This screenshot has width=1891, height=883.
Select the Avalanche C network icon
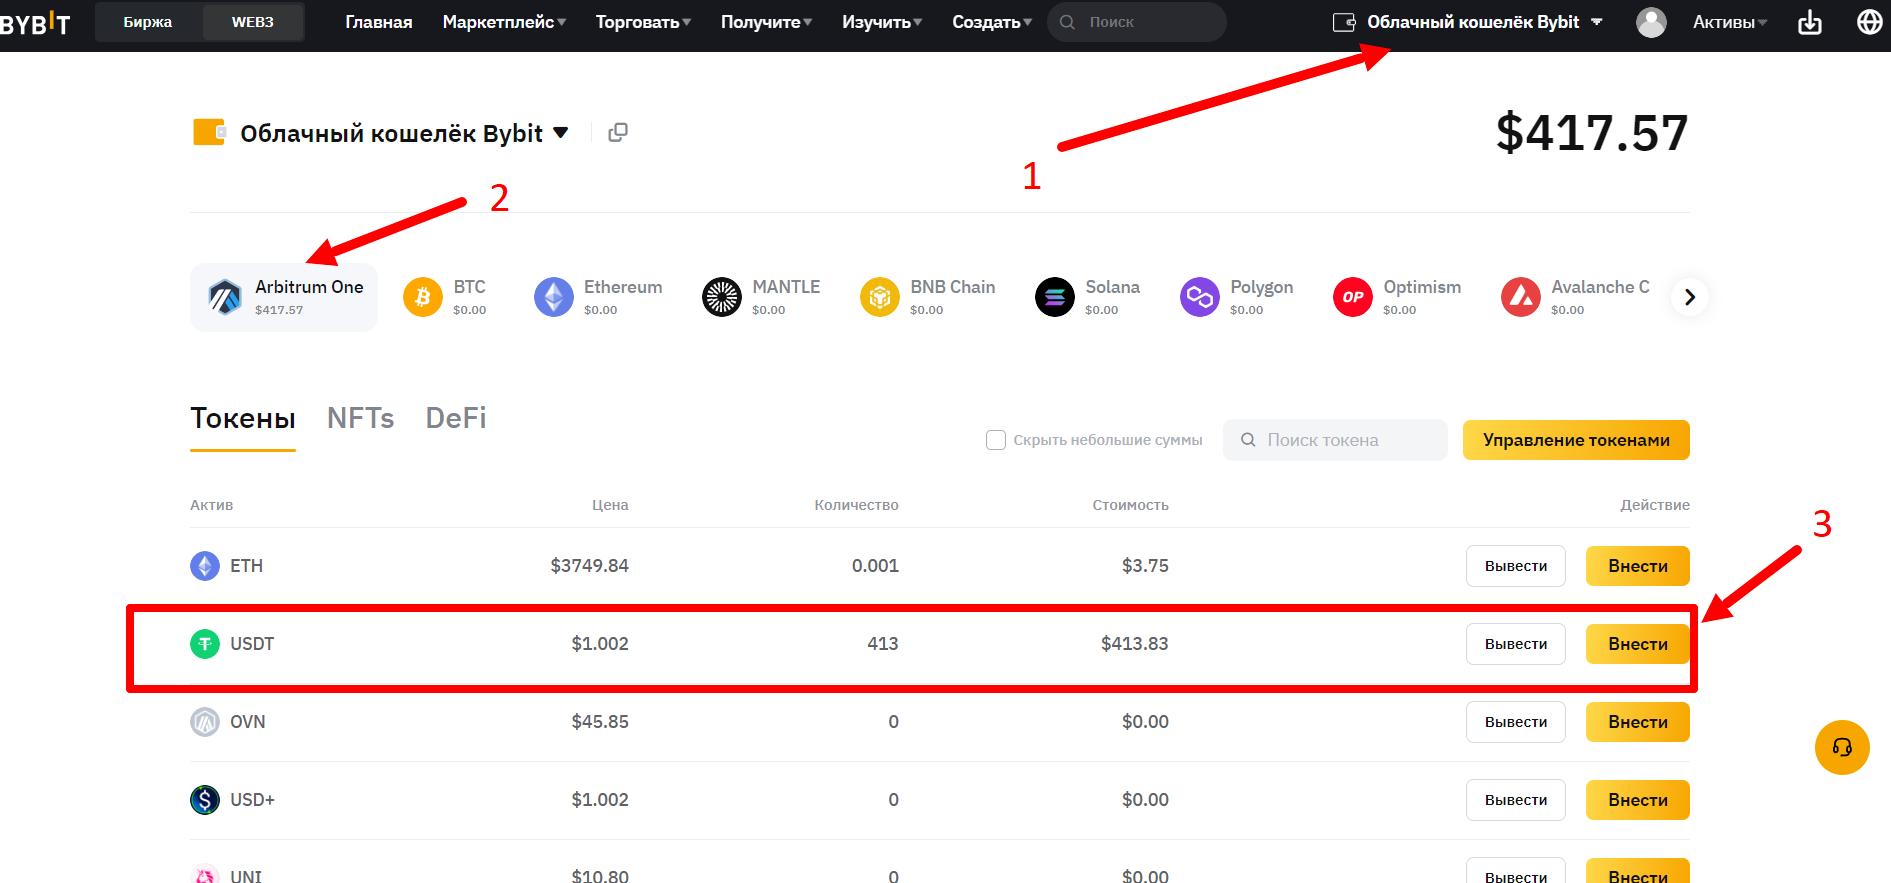tap(1520, 297)
